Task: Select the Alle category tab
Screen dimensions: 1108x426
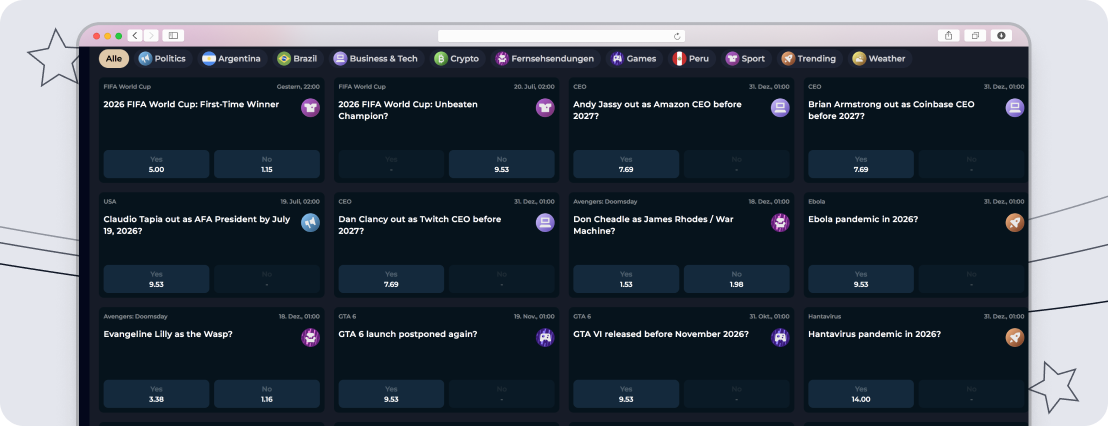Action: pyautogui.click(x=113, y=59)
